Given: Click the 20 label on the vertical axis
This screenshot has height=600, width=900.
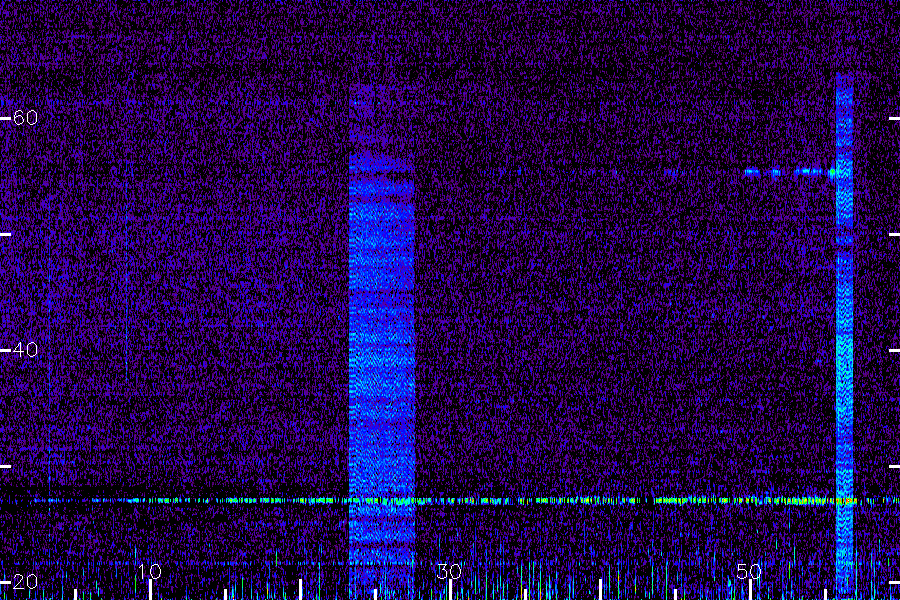Looking at the screenshot, I should (x=25, y=582).
